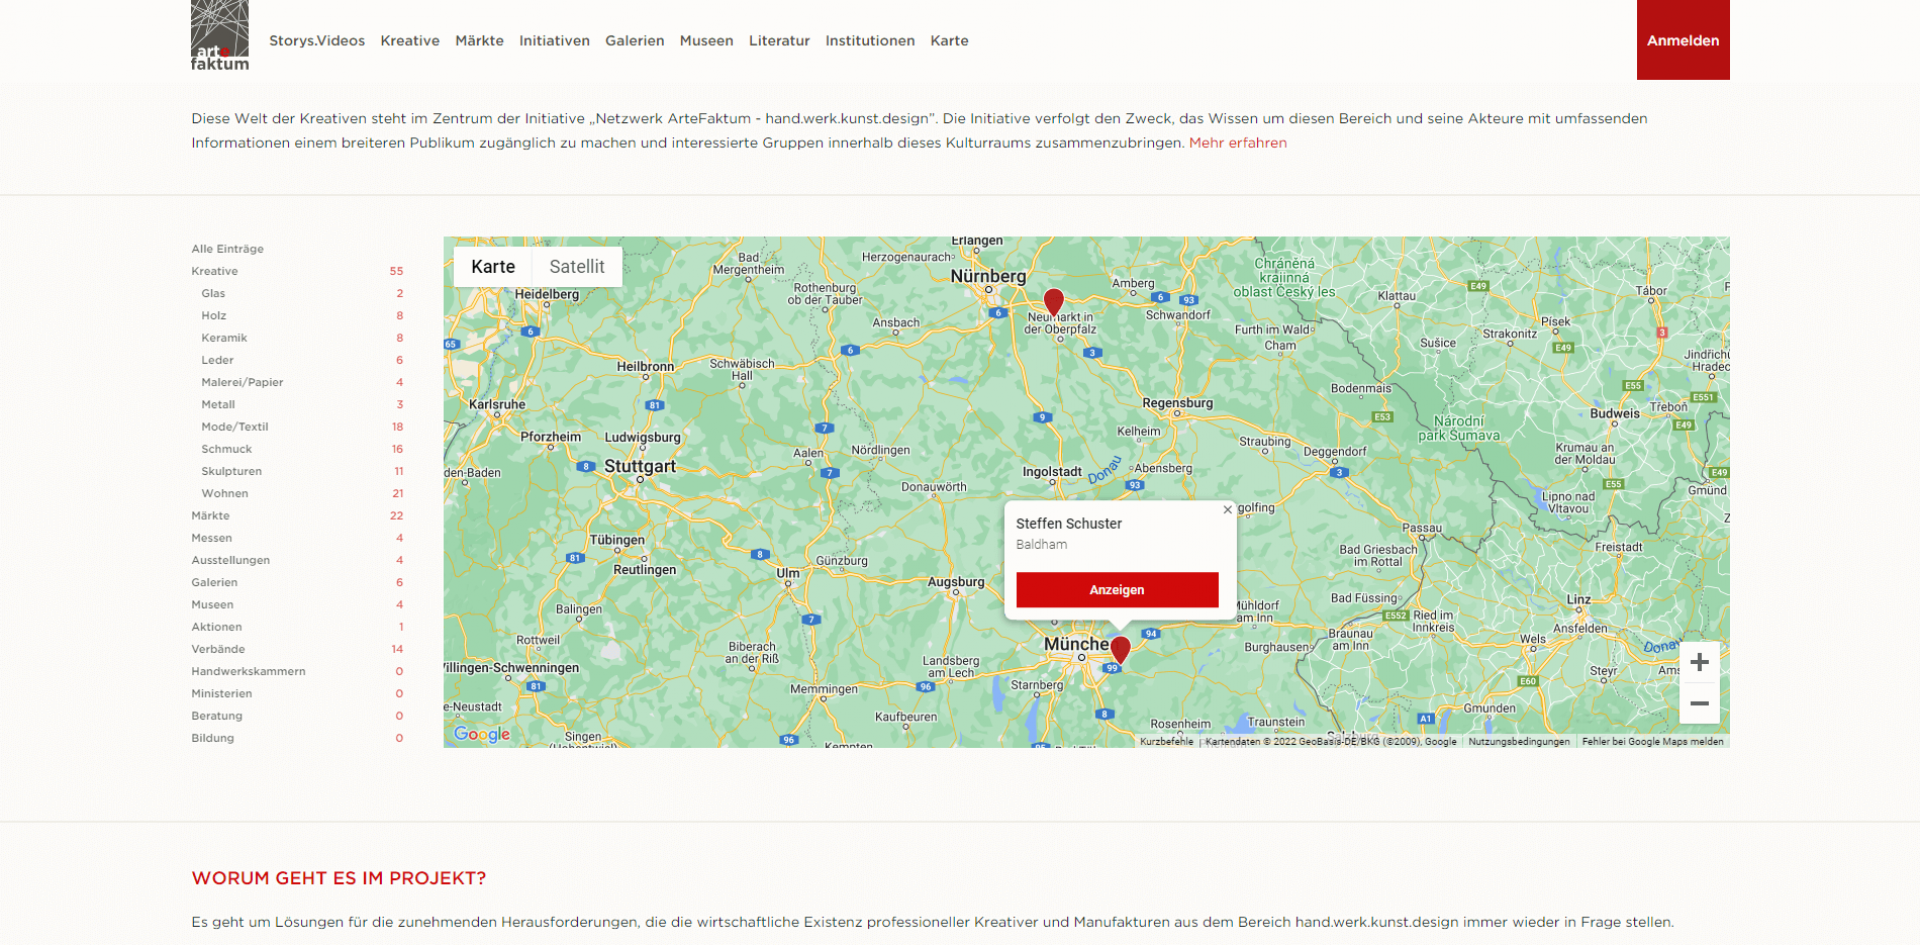The height and width of the screenshot is (945, 1920).
Task: Switch map to Satellit view
Action: coord(576,267)
